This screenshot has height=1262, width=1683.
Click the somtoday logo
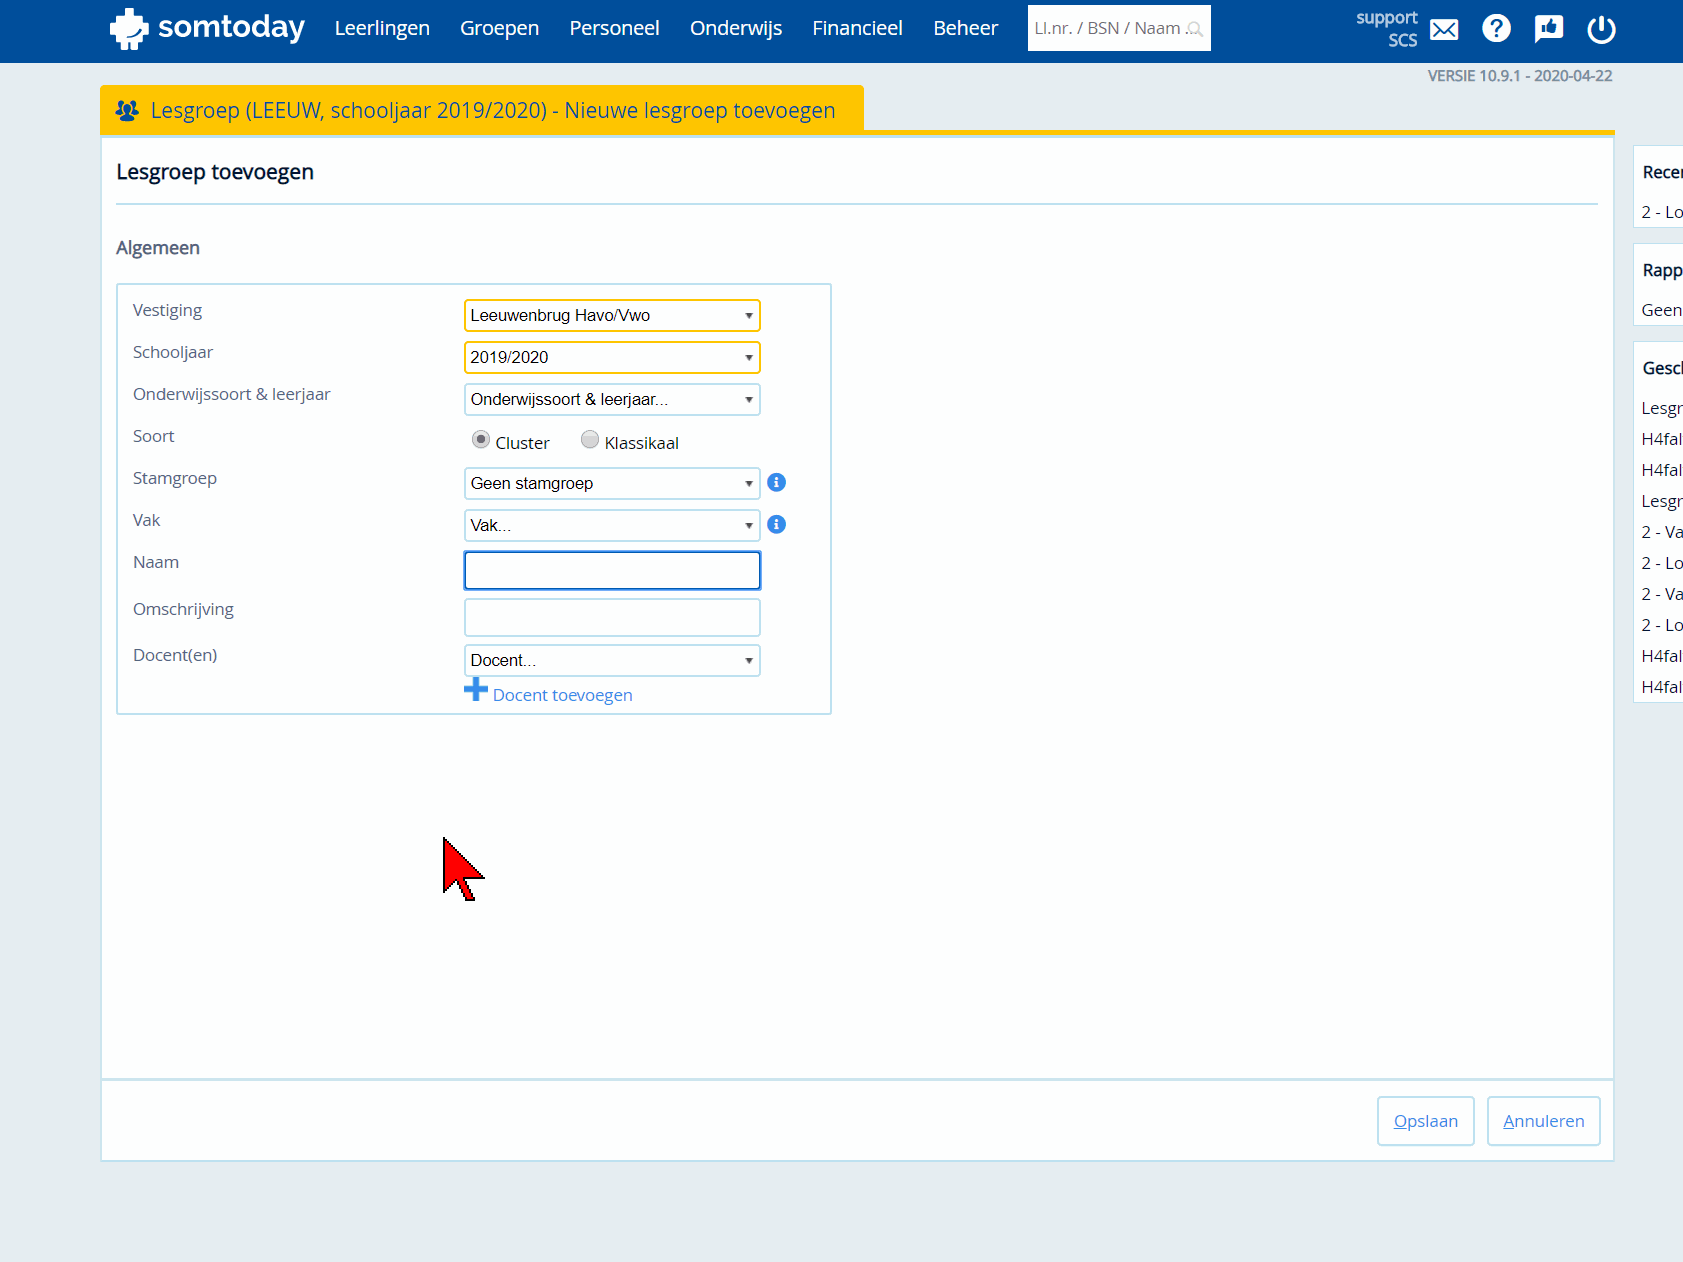tap(207, 28)
